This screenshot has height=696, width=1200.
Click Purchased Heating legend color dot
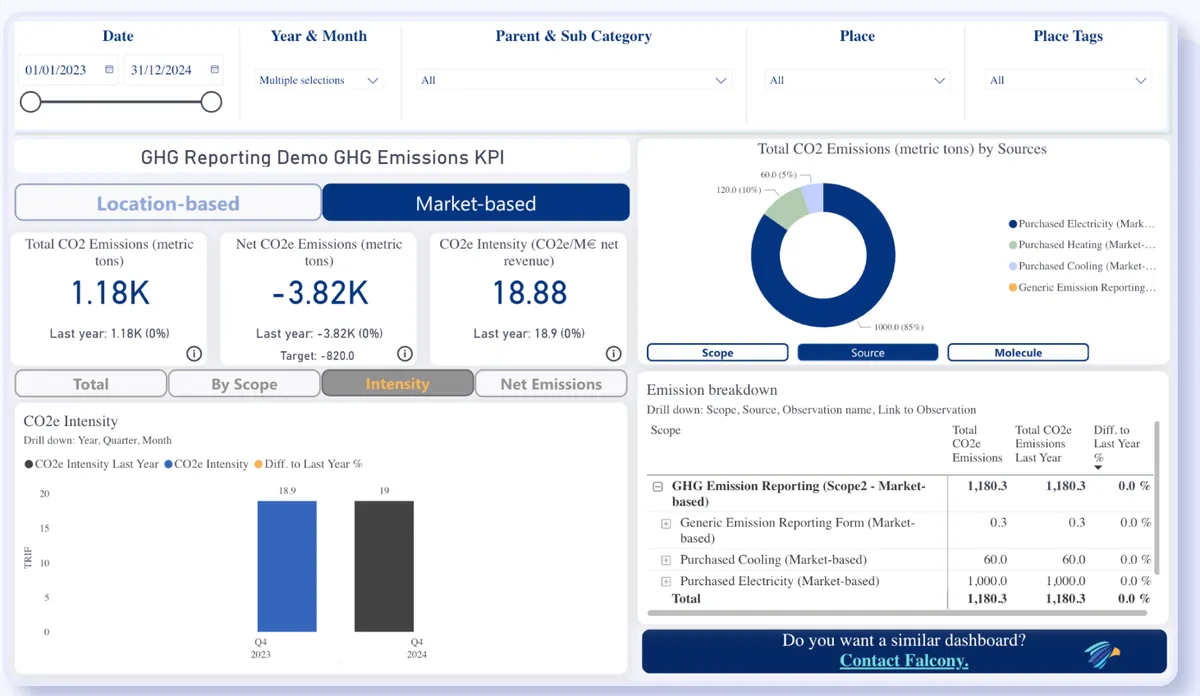[x=1013, y=245]
